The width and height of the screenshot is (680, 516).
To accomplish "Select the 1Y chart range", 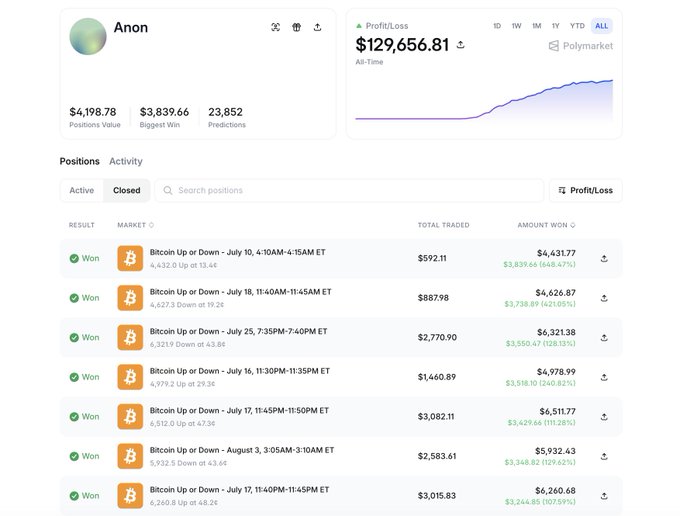I will pyautogui.click(x=556, y=26).
